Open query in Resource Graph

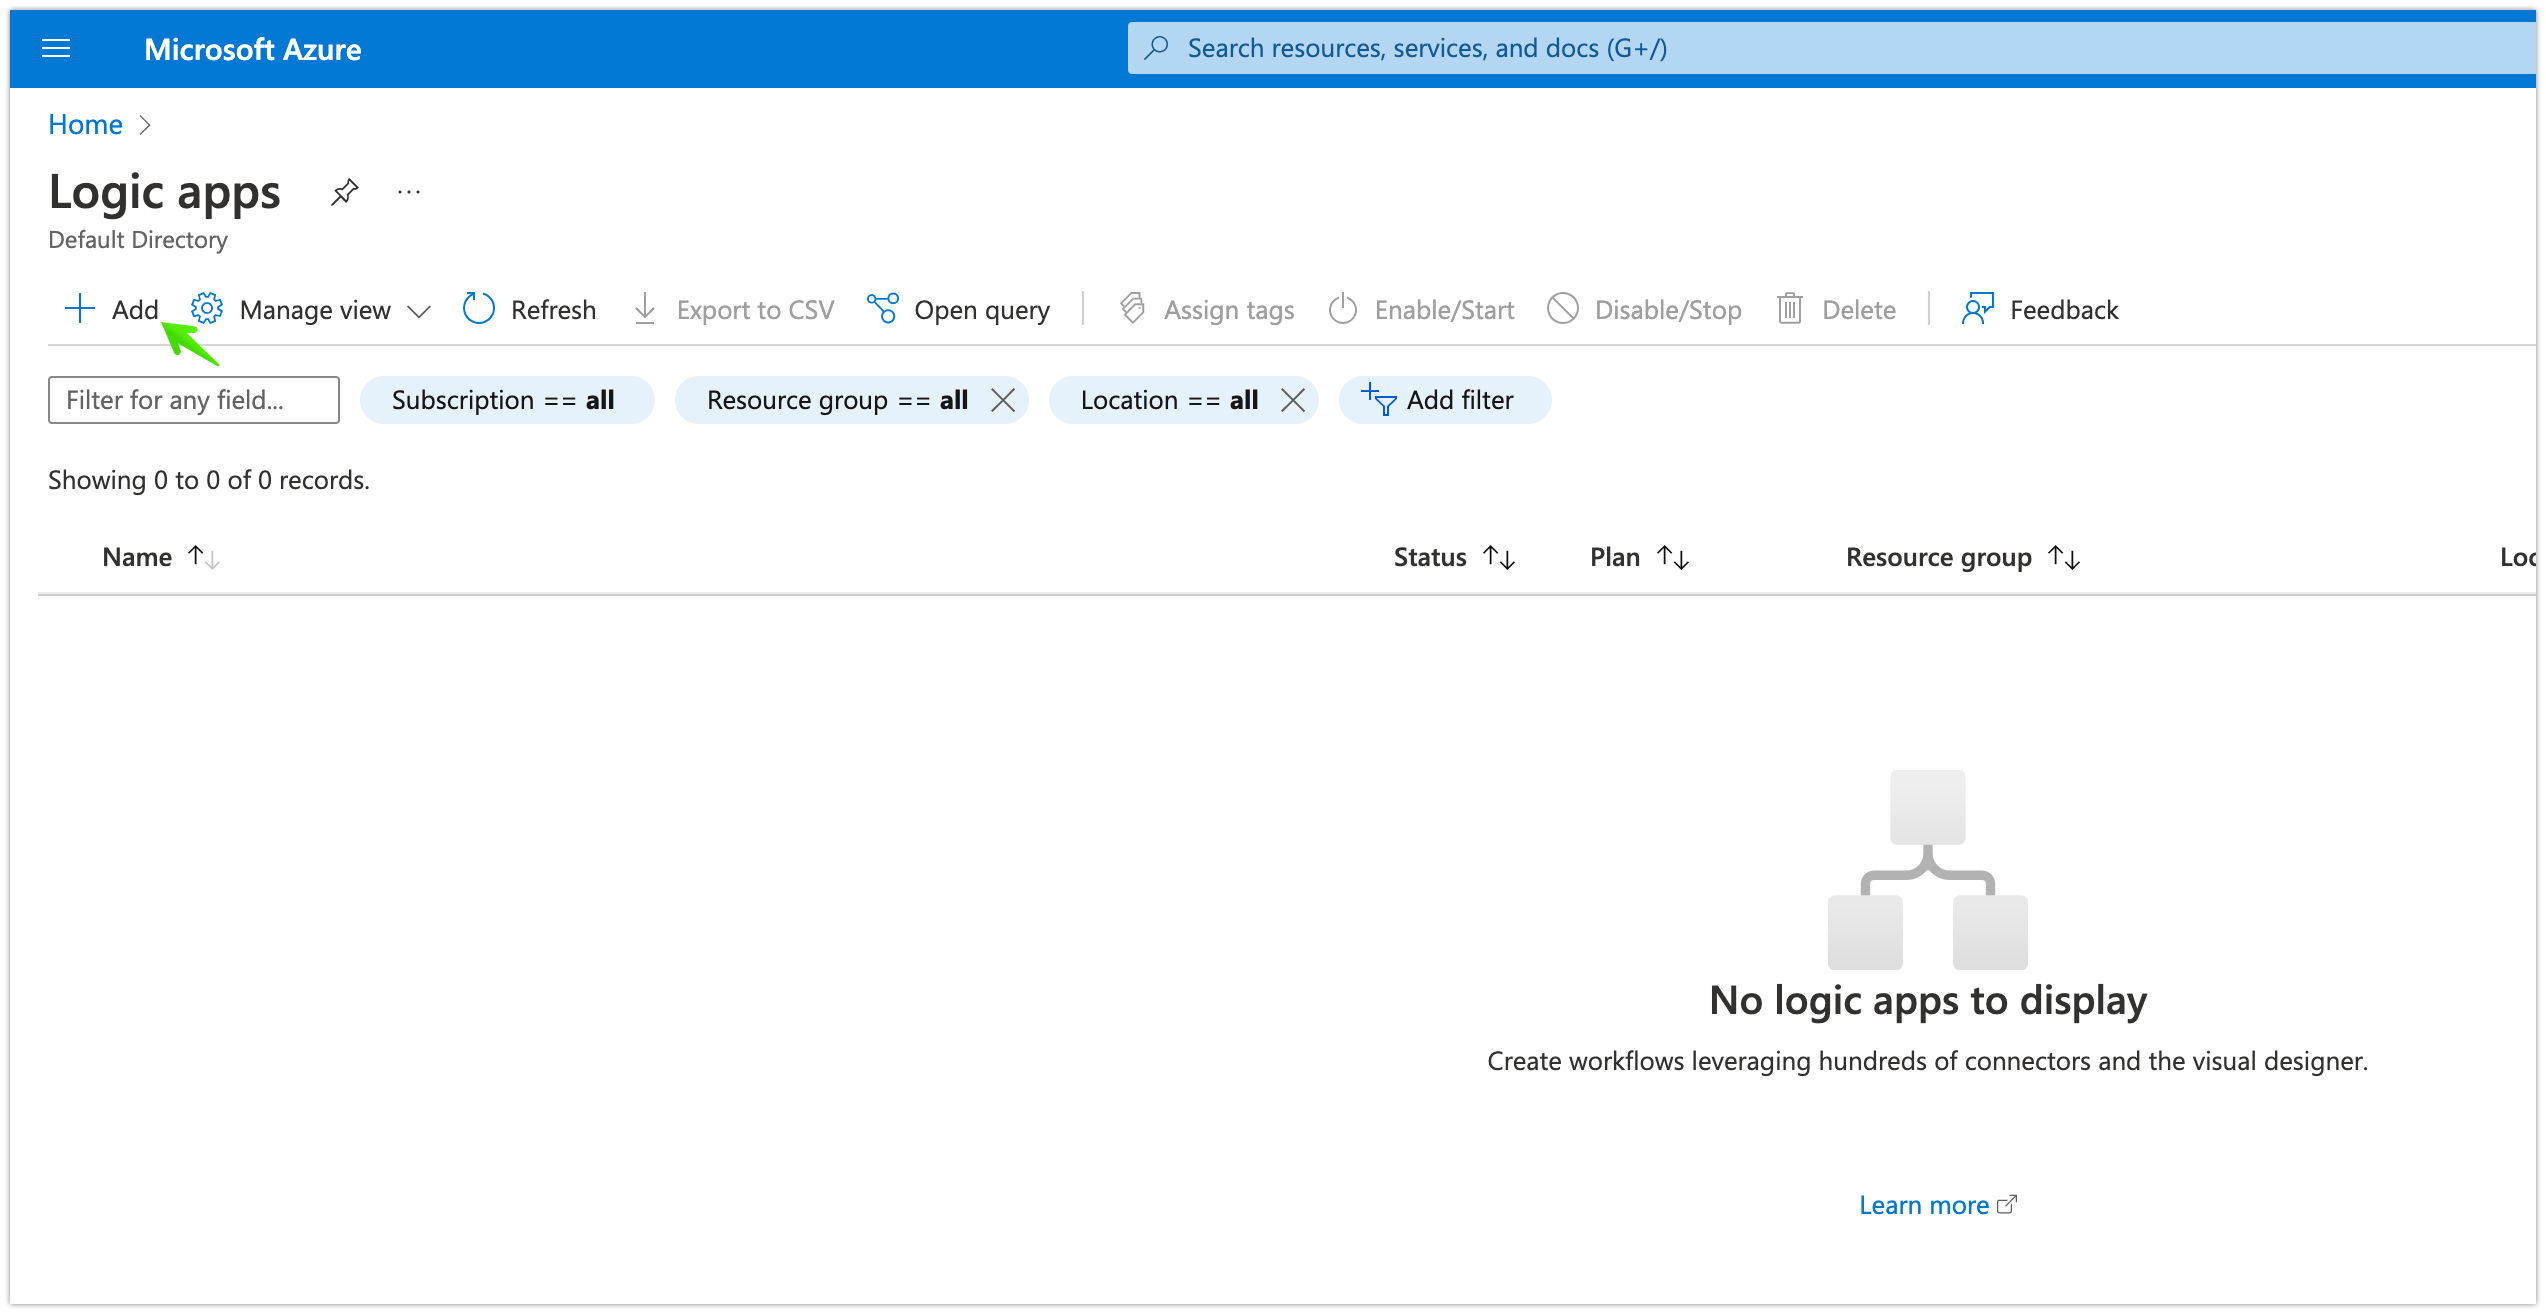(x=958, y=310)
